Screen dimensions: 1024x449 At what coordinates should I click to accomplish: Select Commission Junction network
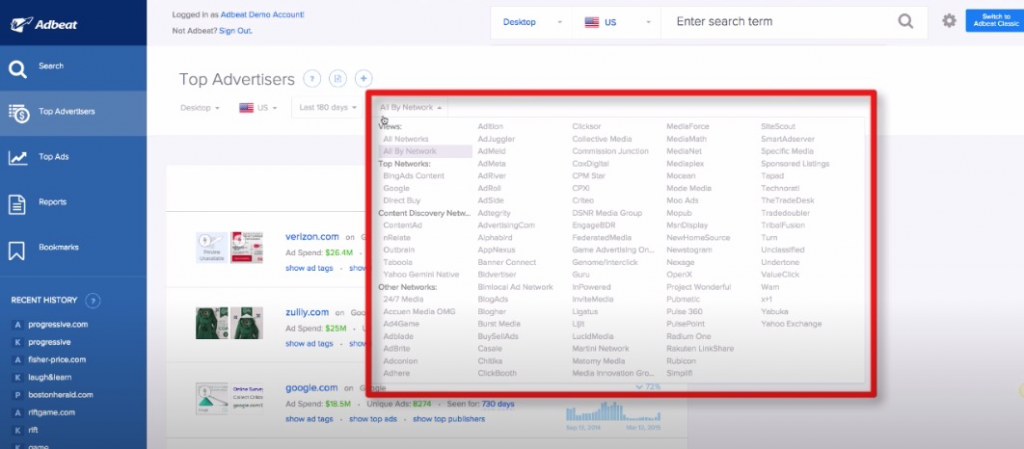click(x=611, y=151)
